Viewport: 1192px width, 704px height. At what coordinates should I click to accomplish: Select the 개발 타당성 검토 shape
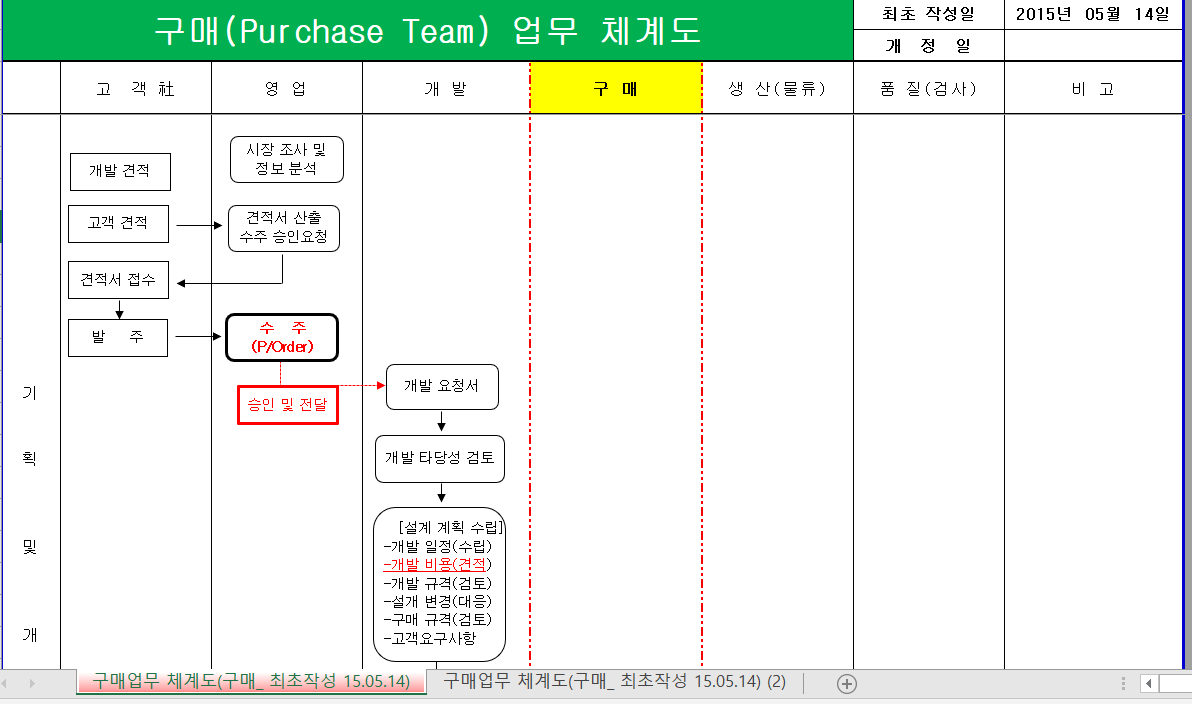tap(439, 458)
